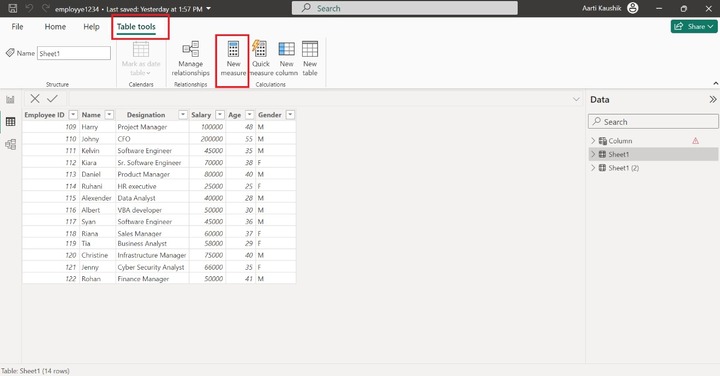Click the cell CFO
Image resolution: width=720 pixels, height=376 pixels.
(124, 139)
